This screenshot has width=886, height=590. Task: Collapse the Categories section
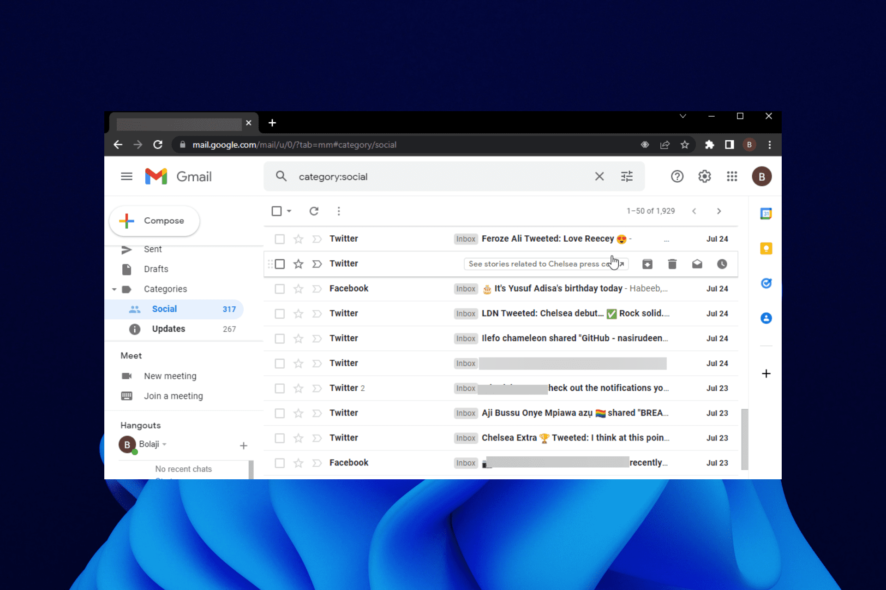[114, 289]
